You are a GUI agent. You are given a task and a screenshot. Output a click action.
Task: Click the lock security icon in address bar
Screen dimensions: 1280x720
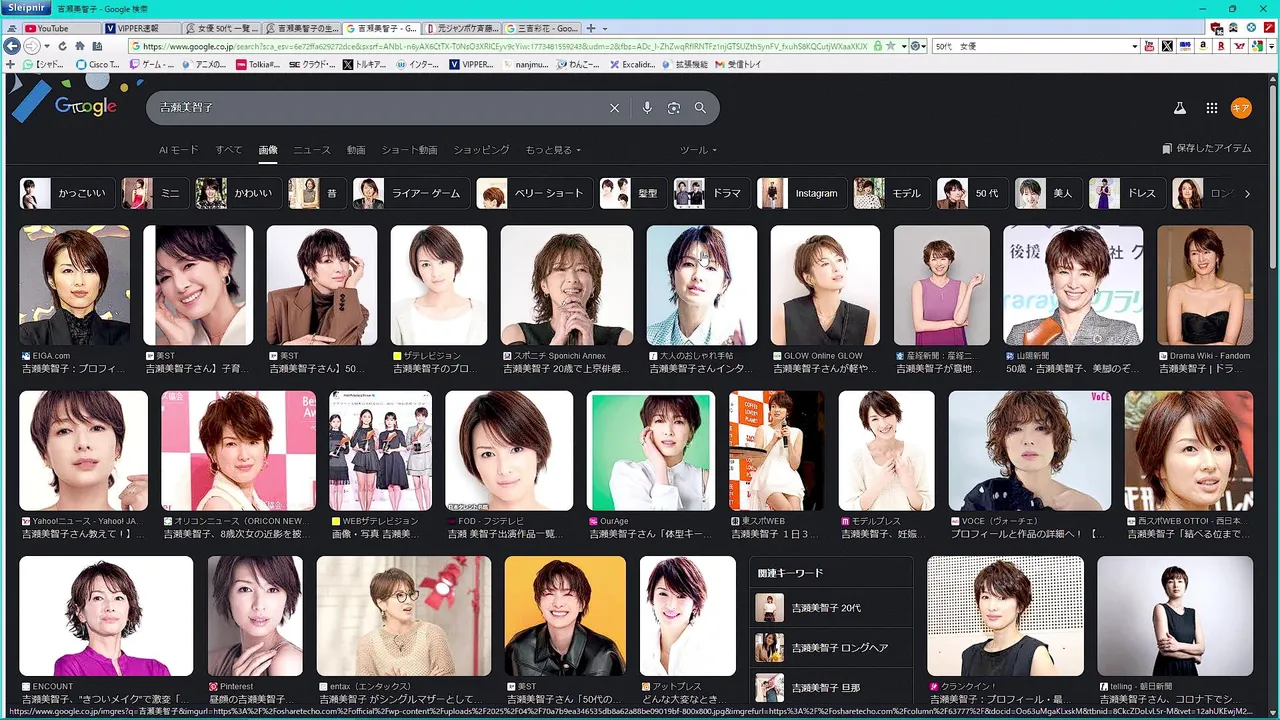coord(877,46)
